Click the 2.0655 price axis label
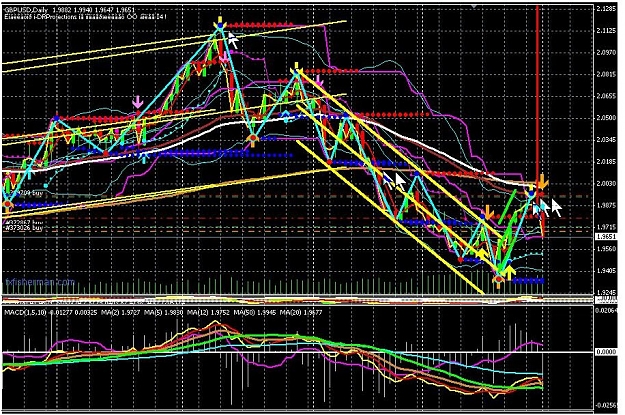Viewport: 625px width, 415px height. point(607,96)
